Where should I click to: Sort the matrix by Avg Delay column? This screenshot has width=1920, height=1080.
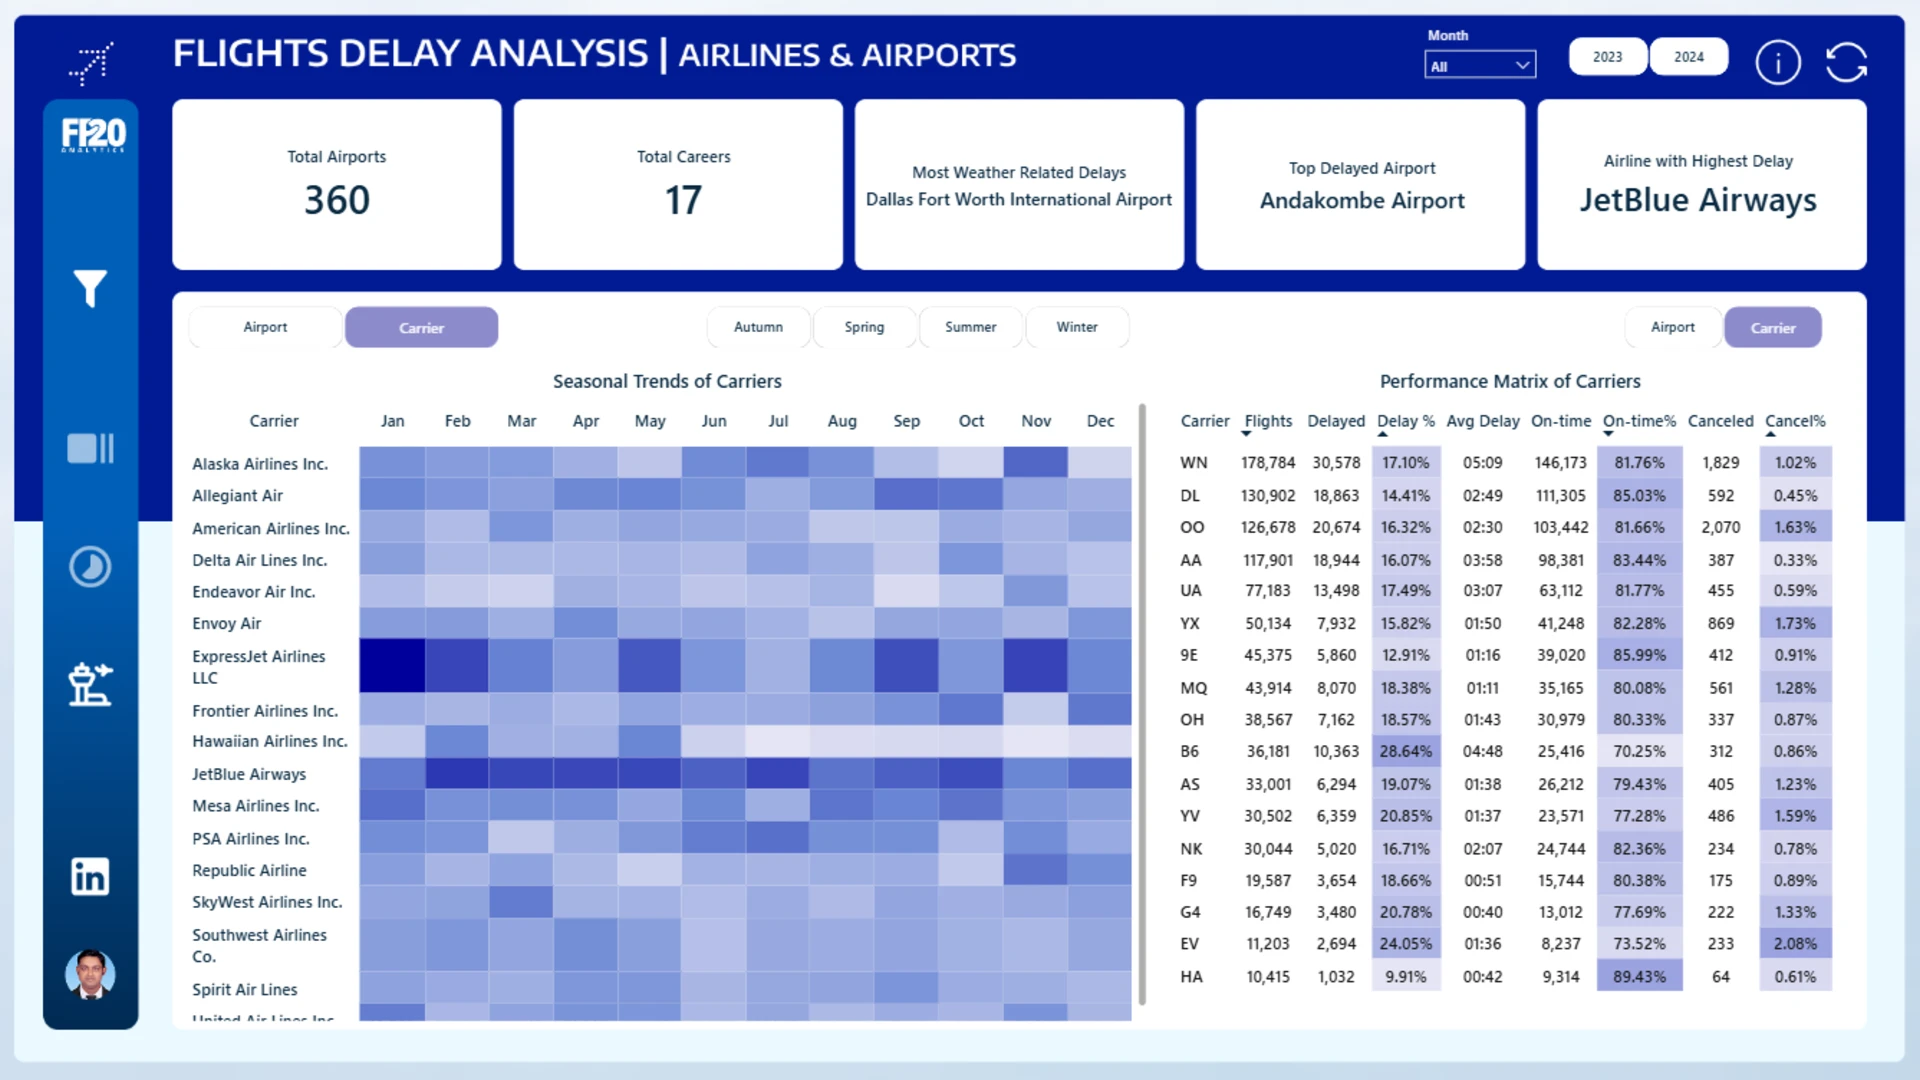(1483, 421)
